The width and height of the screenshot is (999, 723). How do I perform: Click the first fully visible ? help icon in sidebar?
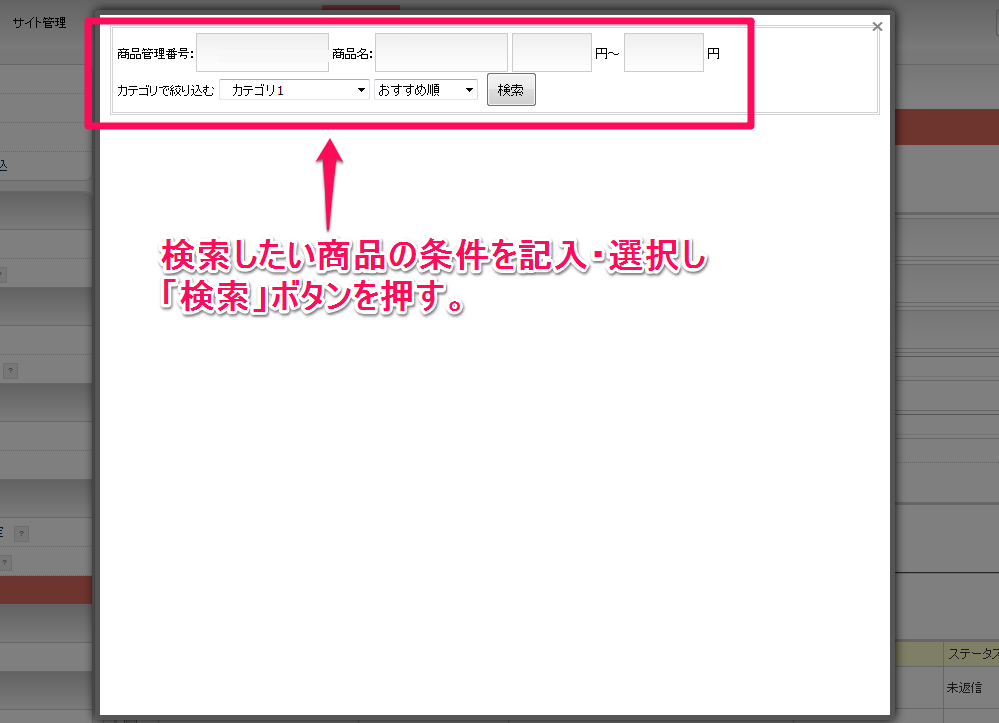coord(10,371)
